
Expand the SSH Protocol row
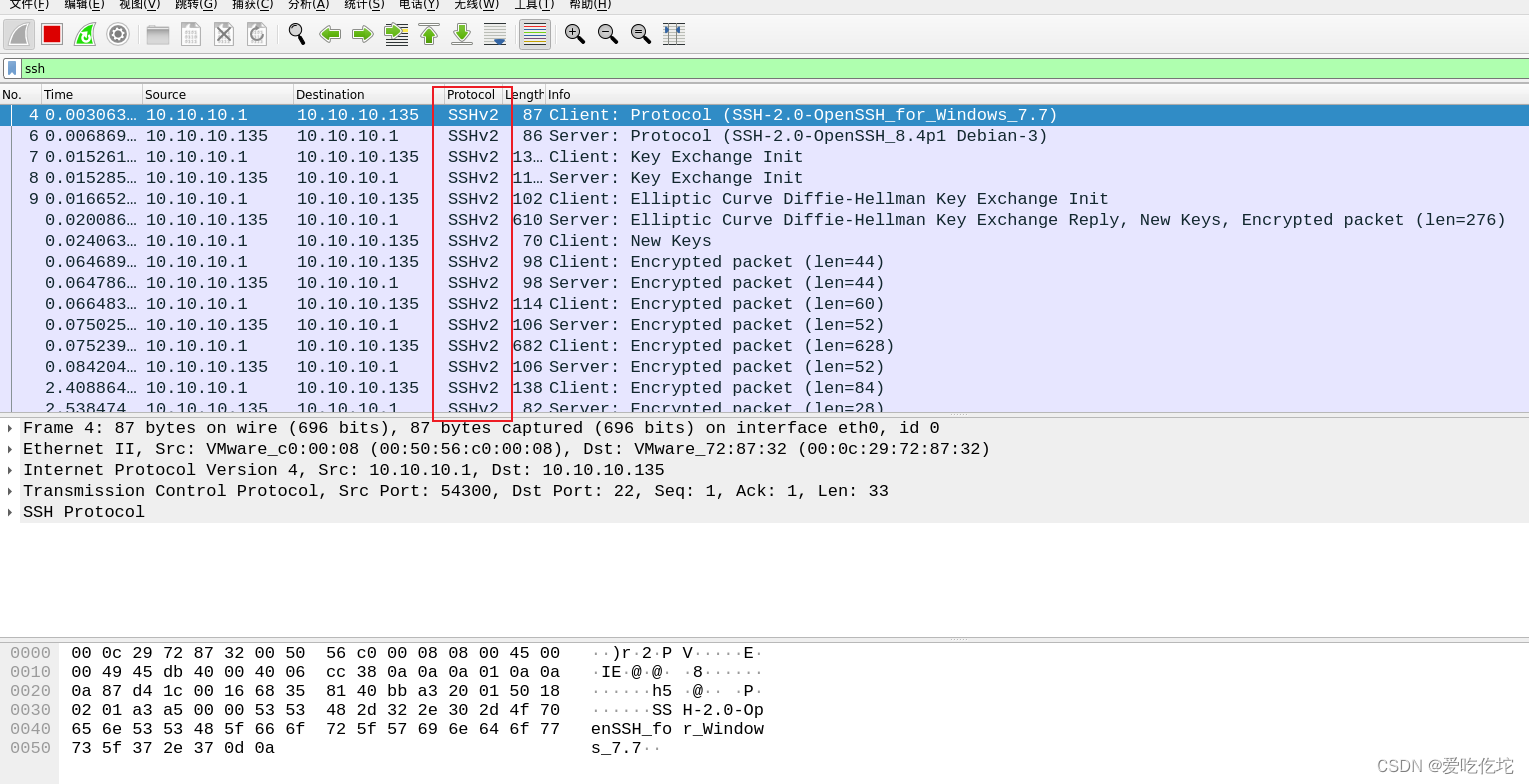[10, 512]
